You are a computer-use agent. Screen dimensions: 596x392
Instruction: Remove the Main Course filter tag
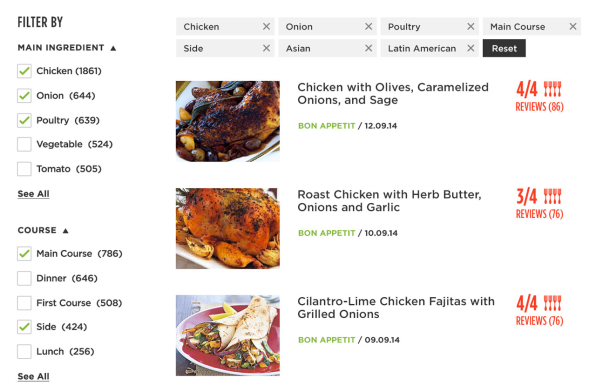pos(573,26)
